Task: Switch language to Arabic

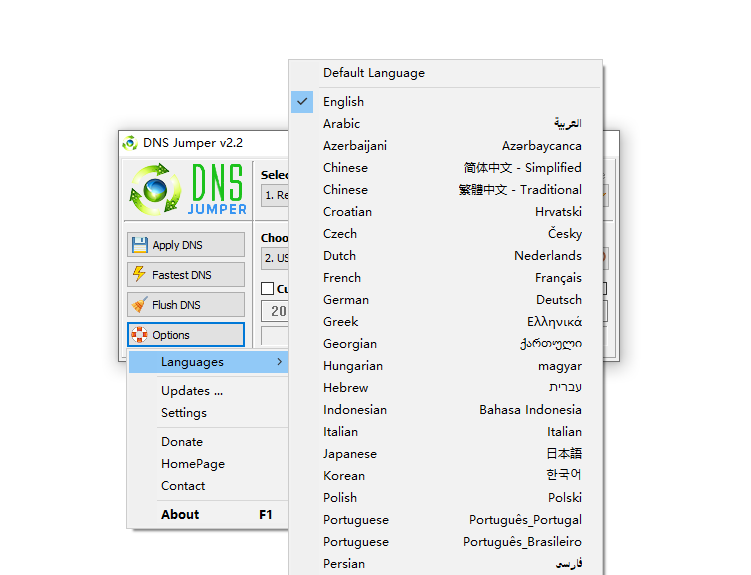Action: (445, 124)
